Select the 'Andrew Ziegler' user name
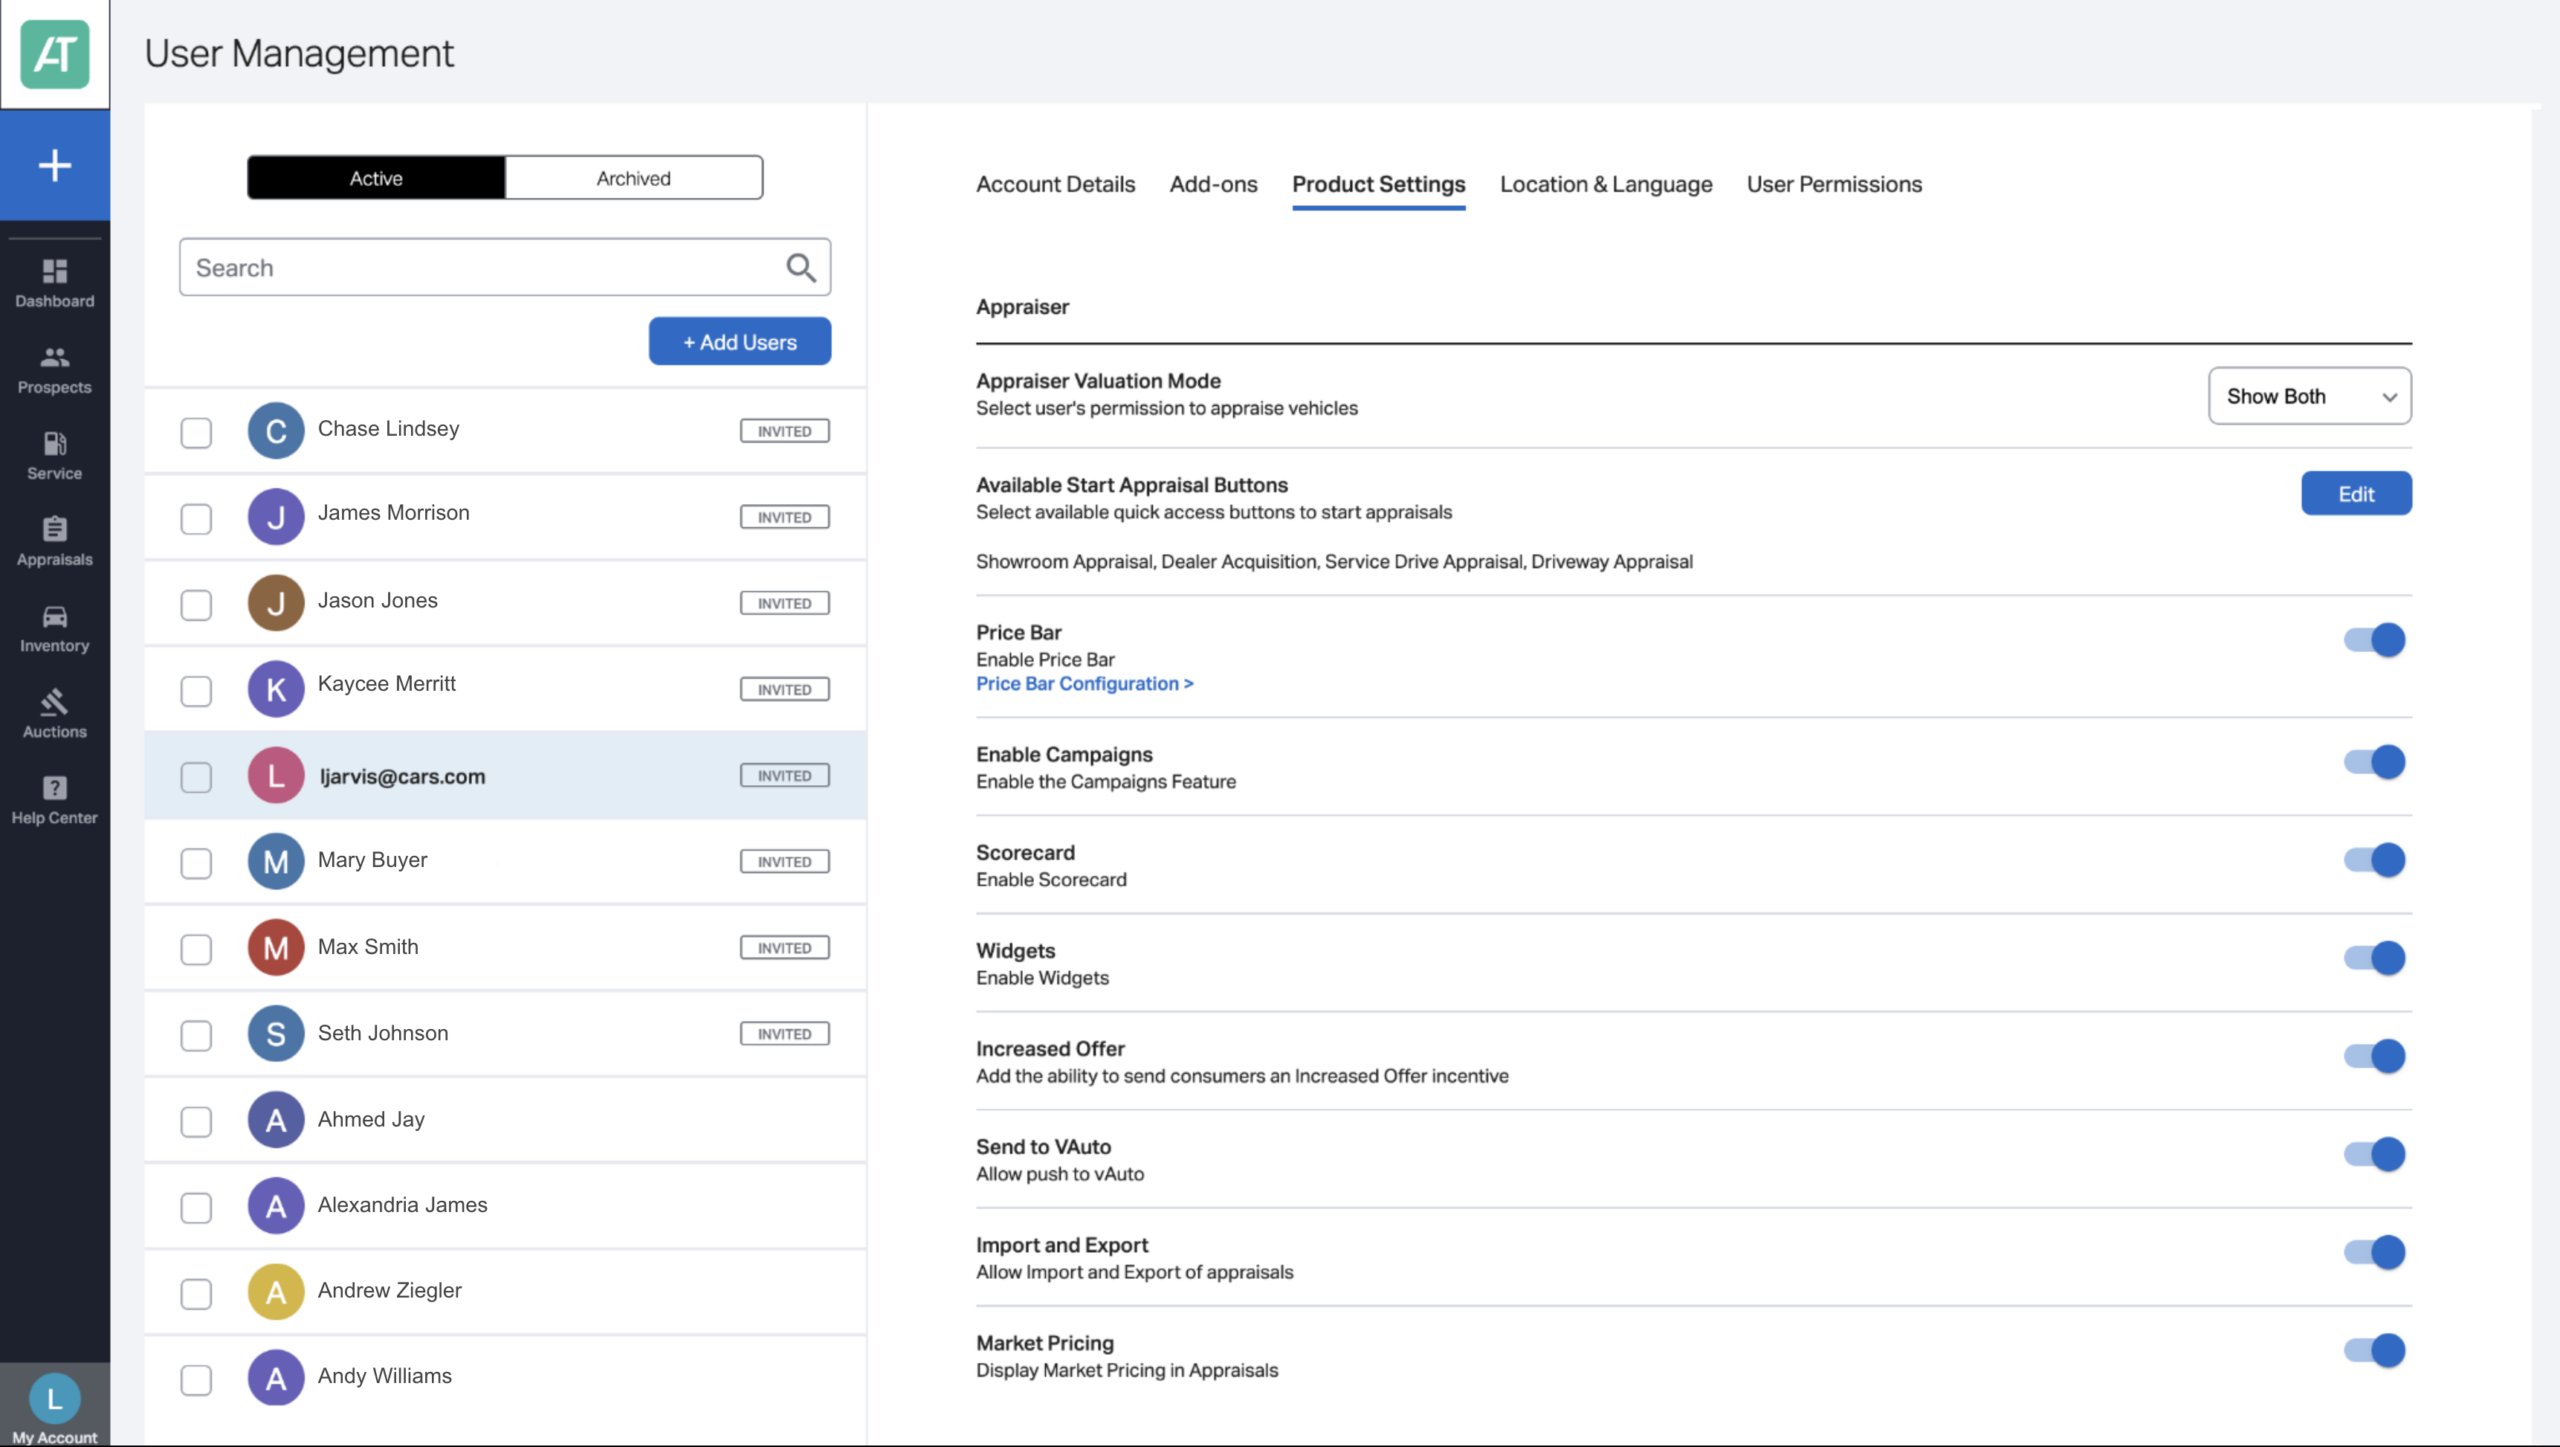The height and width of the screenshot is (1447, 2560). 390,1291
